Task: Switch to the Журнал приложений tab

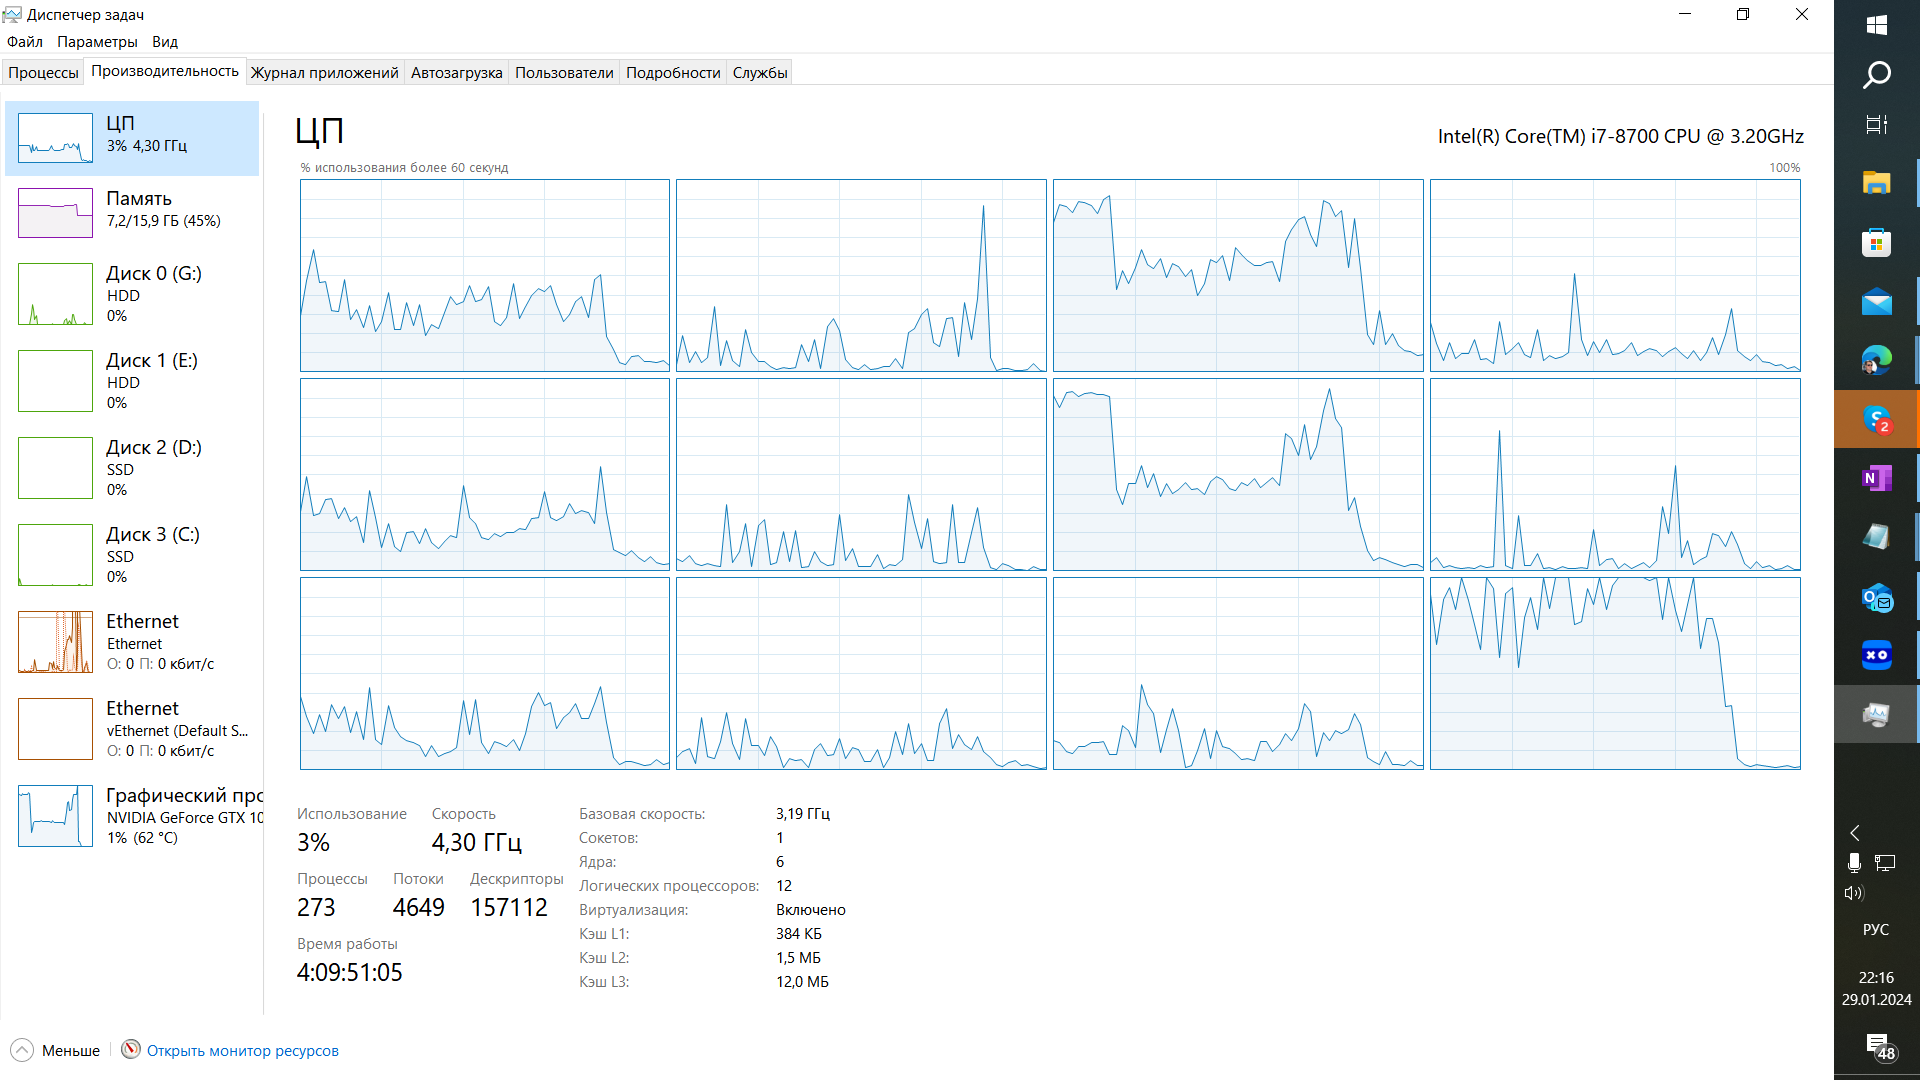Action: point(325,72)
